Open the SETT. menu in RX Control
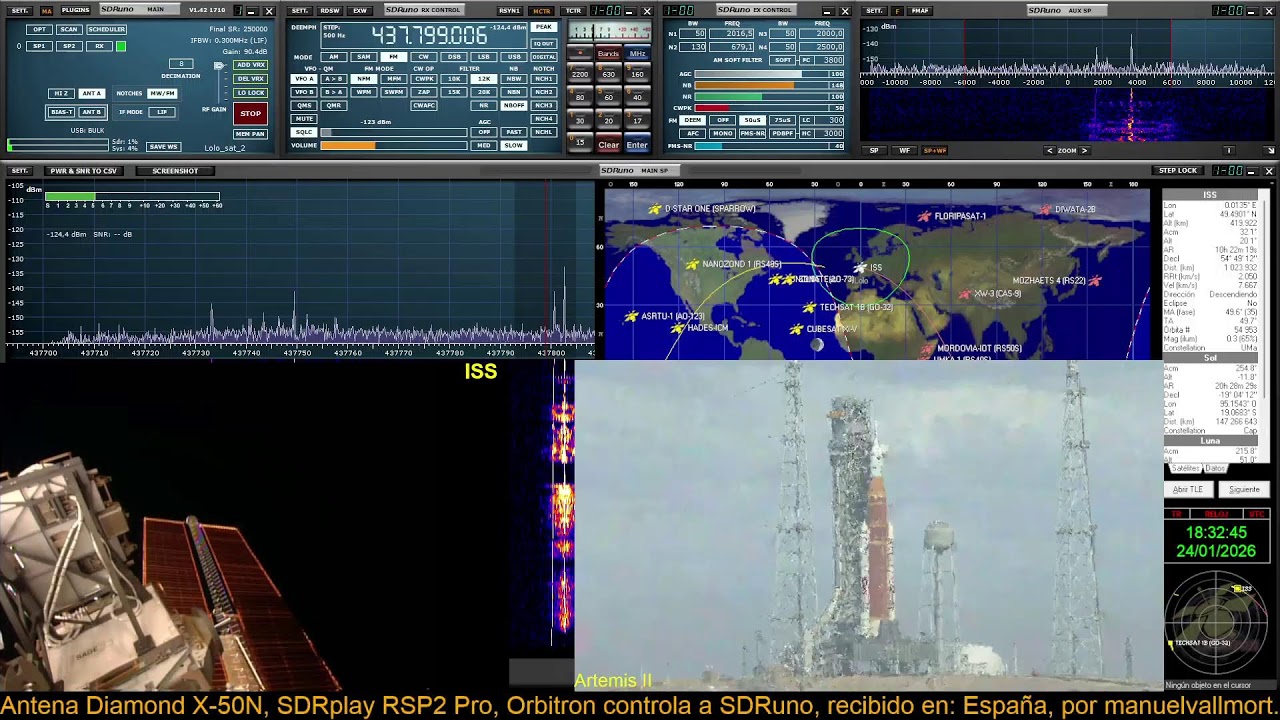 (x=299, y=11)
